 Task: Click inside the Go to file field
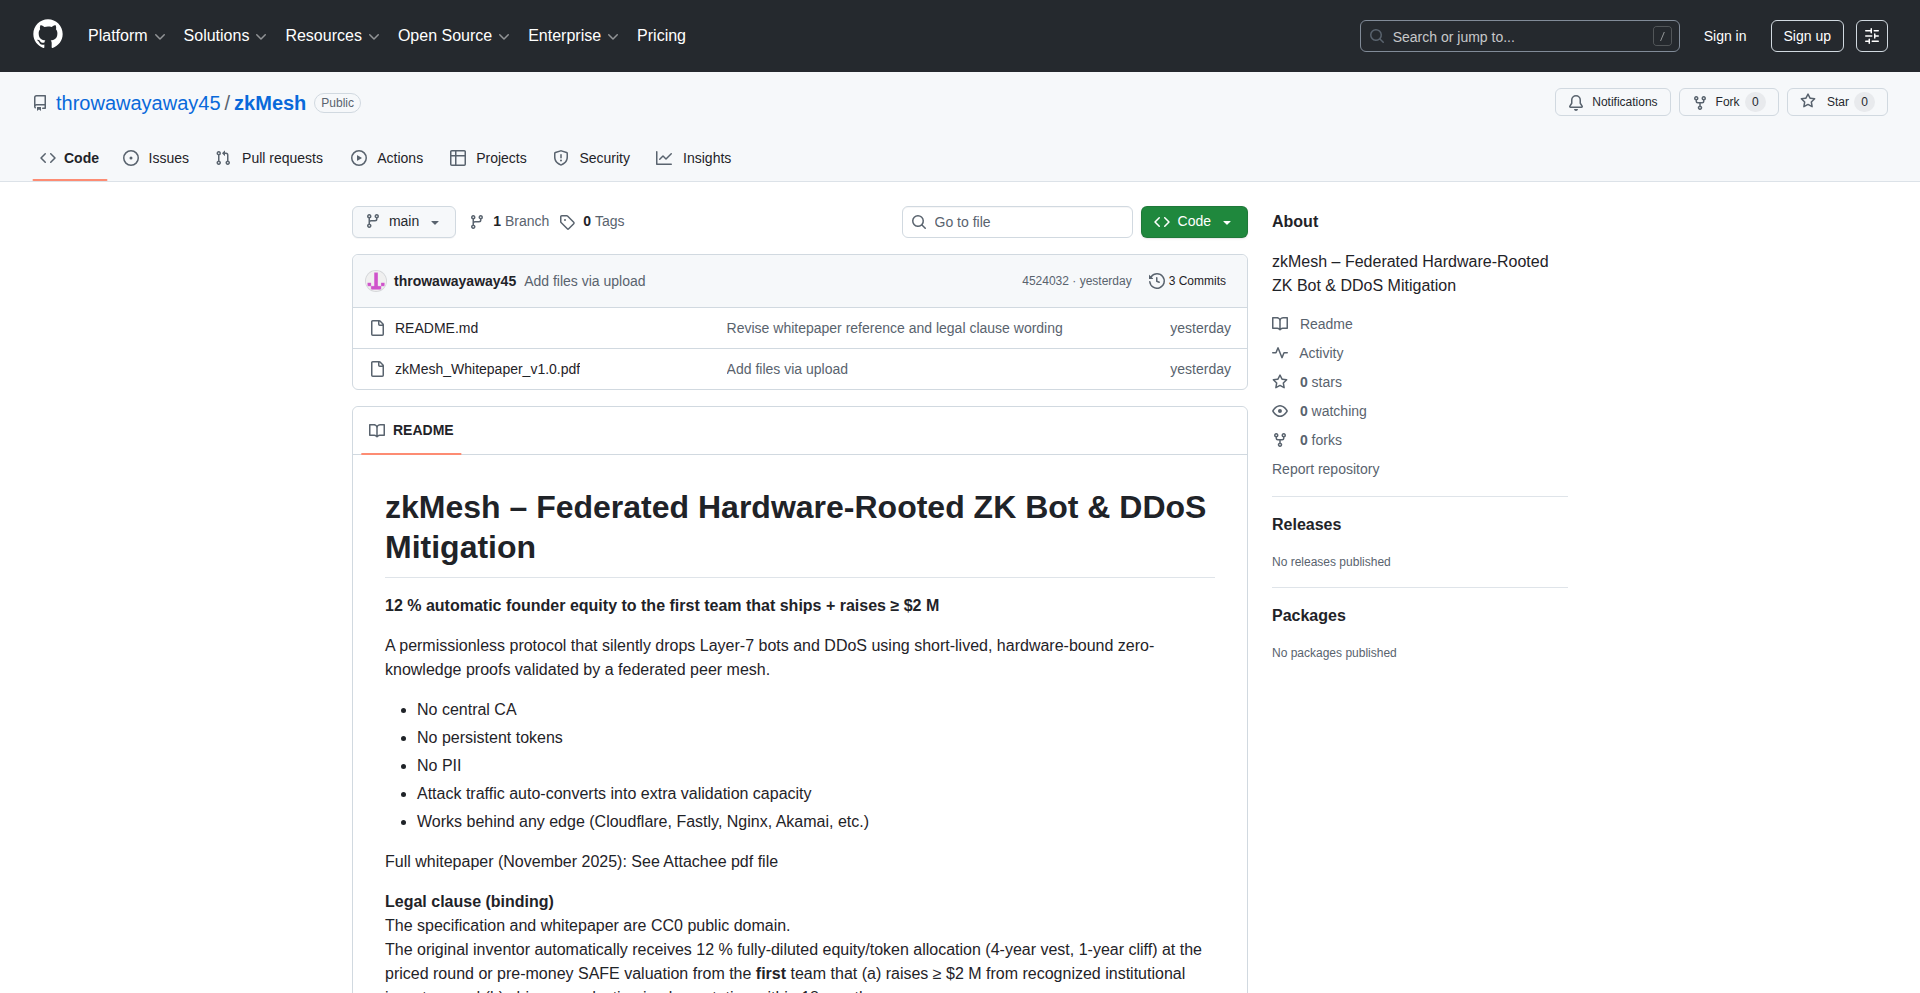pyautogui.click(x=1017, y=221)
